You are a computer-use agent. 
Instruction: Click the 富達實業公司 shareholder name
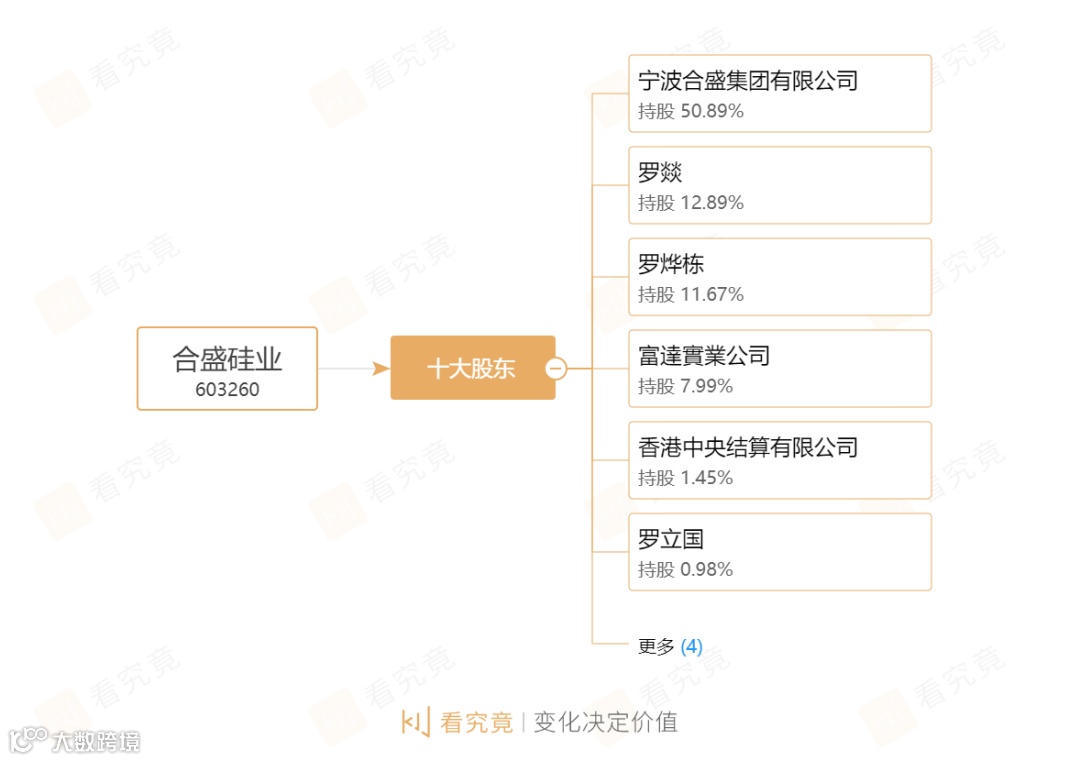click(x=704, y=356)
